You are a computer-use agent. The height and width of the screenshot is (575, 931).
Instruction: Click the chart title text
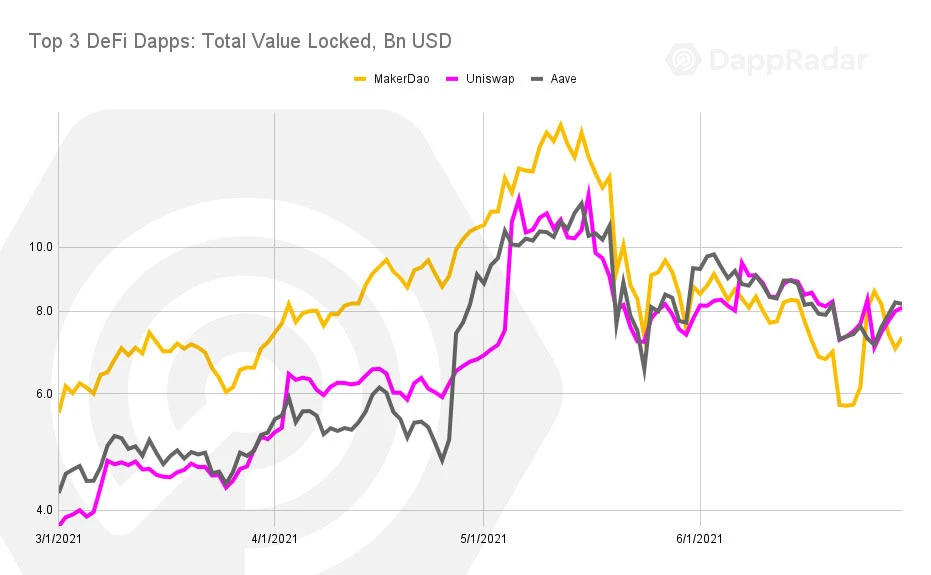(x=240, y=41)
